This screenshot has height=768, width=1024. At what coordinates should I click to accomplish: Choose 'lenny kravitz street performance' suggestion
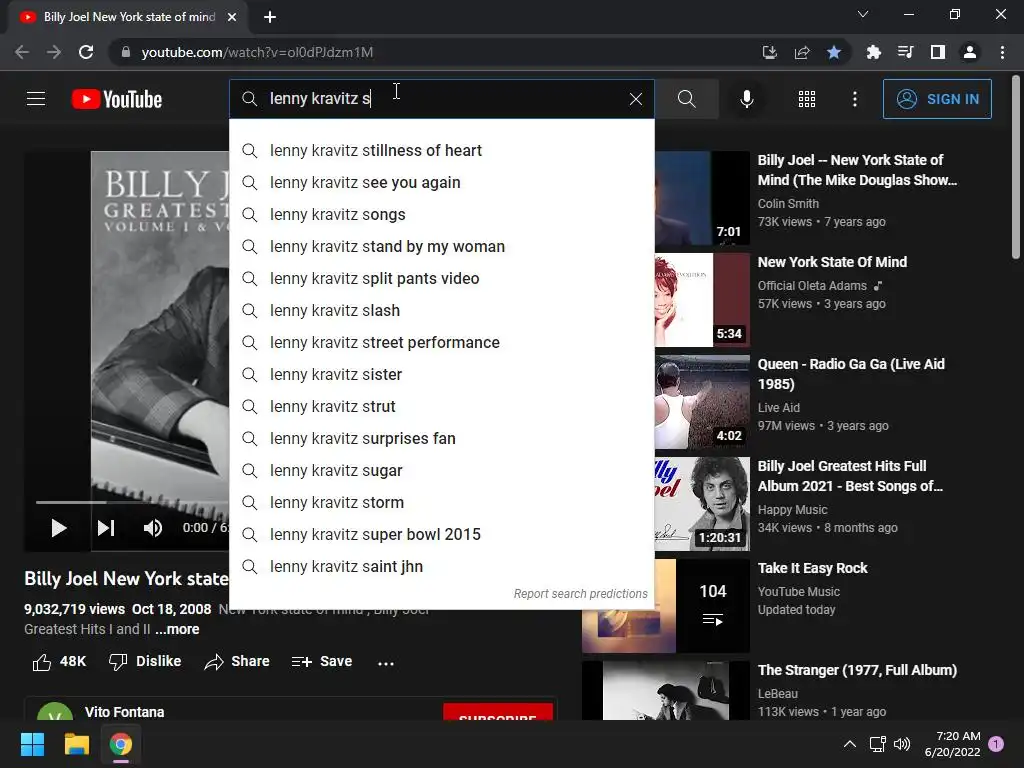coord(441,342)
